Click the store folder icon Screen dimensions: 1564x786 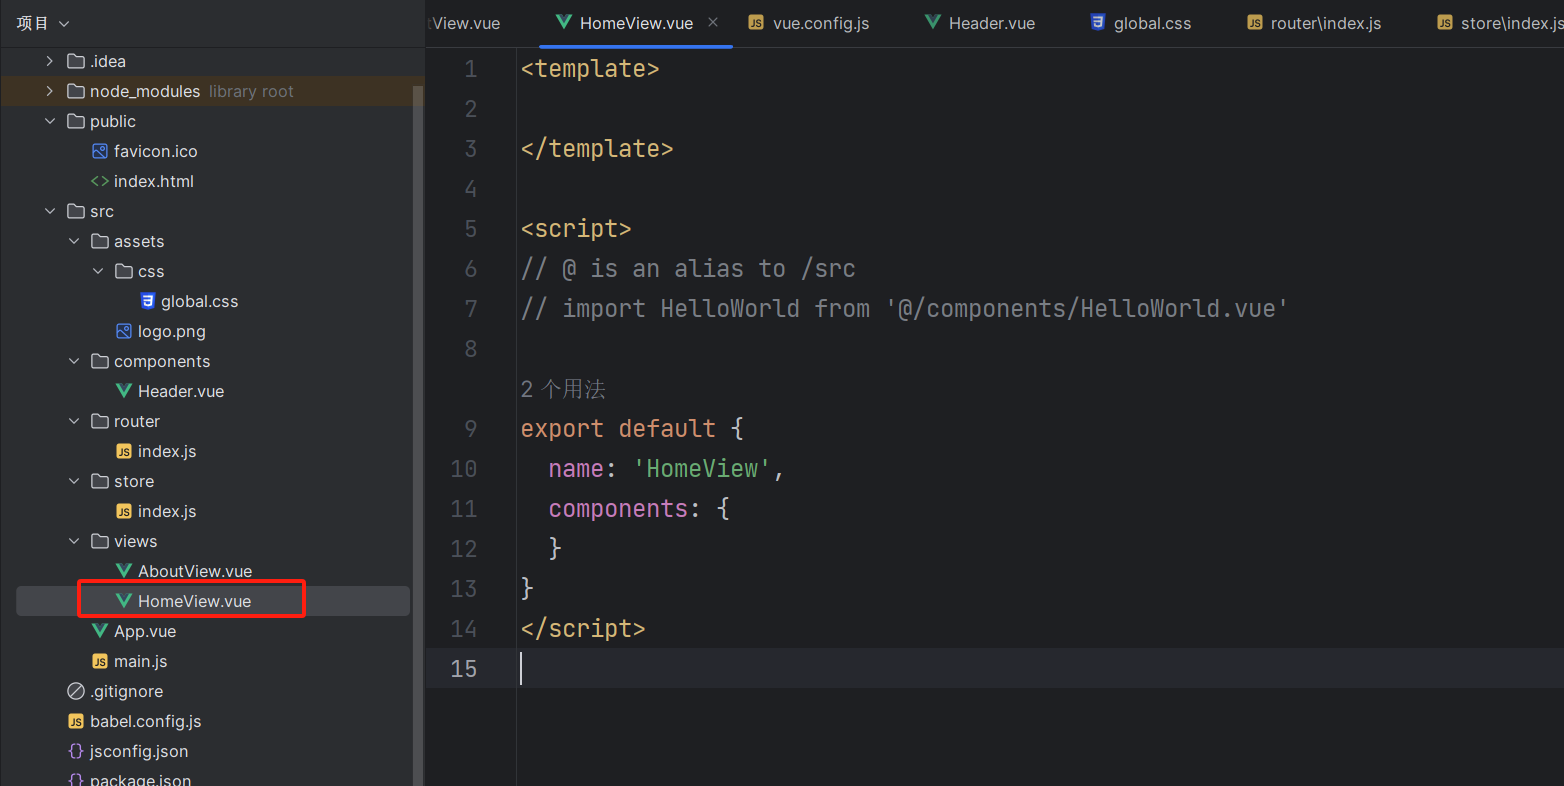coord(100,481)
